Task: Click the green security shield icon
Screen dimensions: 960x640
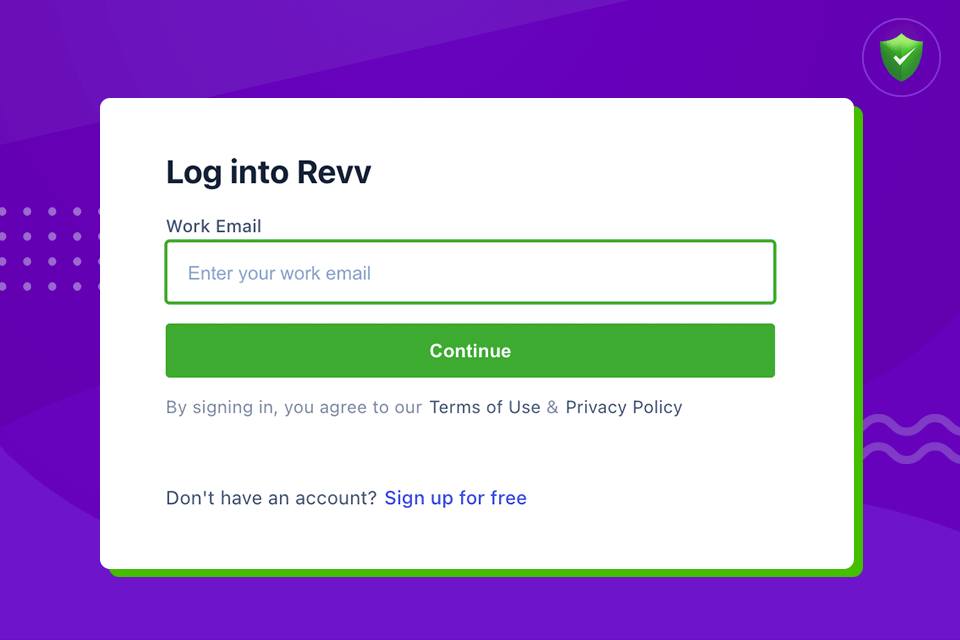Action: [x=901, y=57]
